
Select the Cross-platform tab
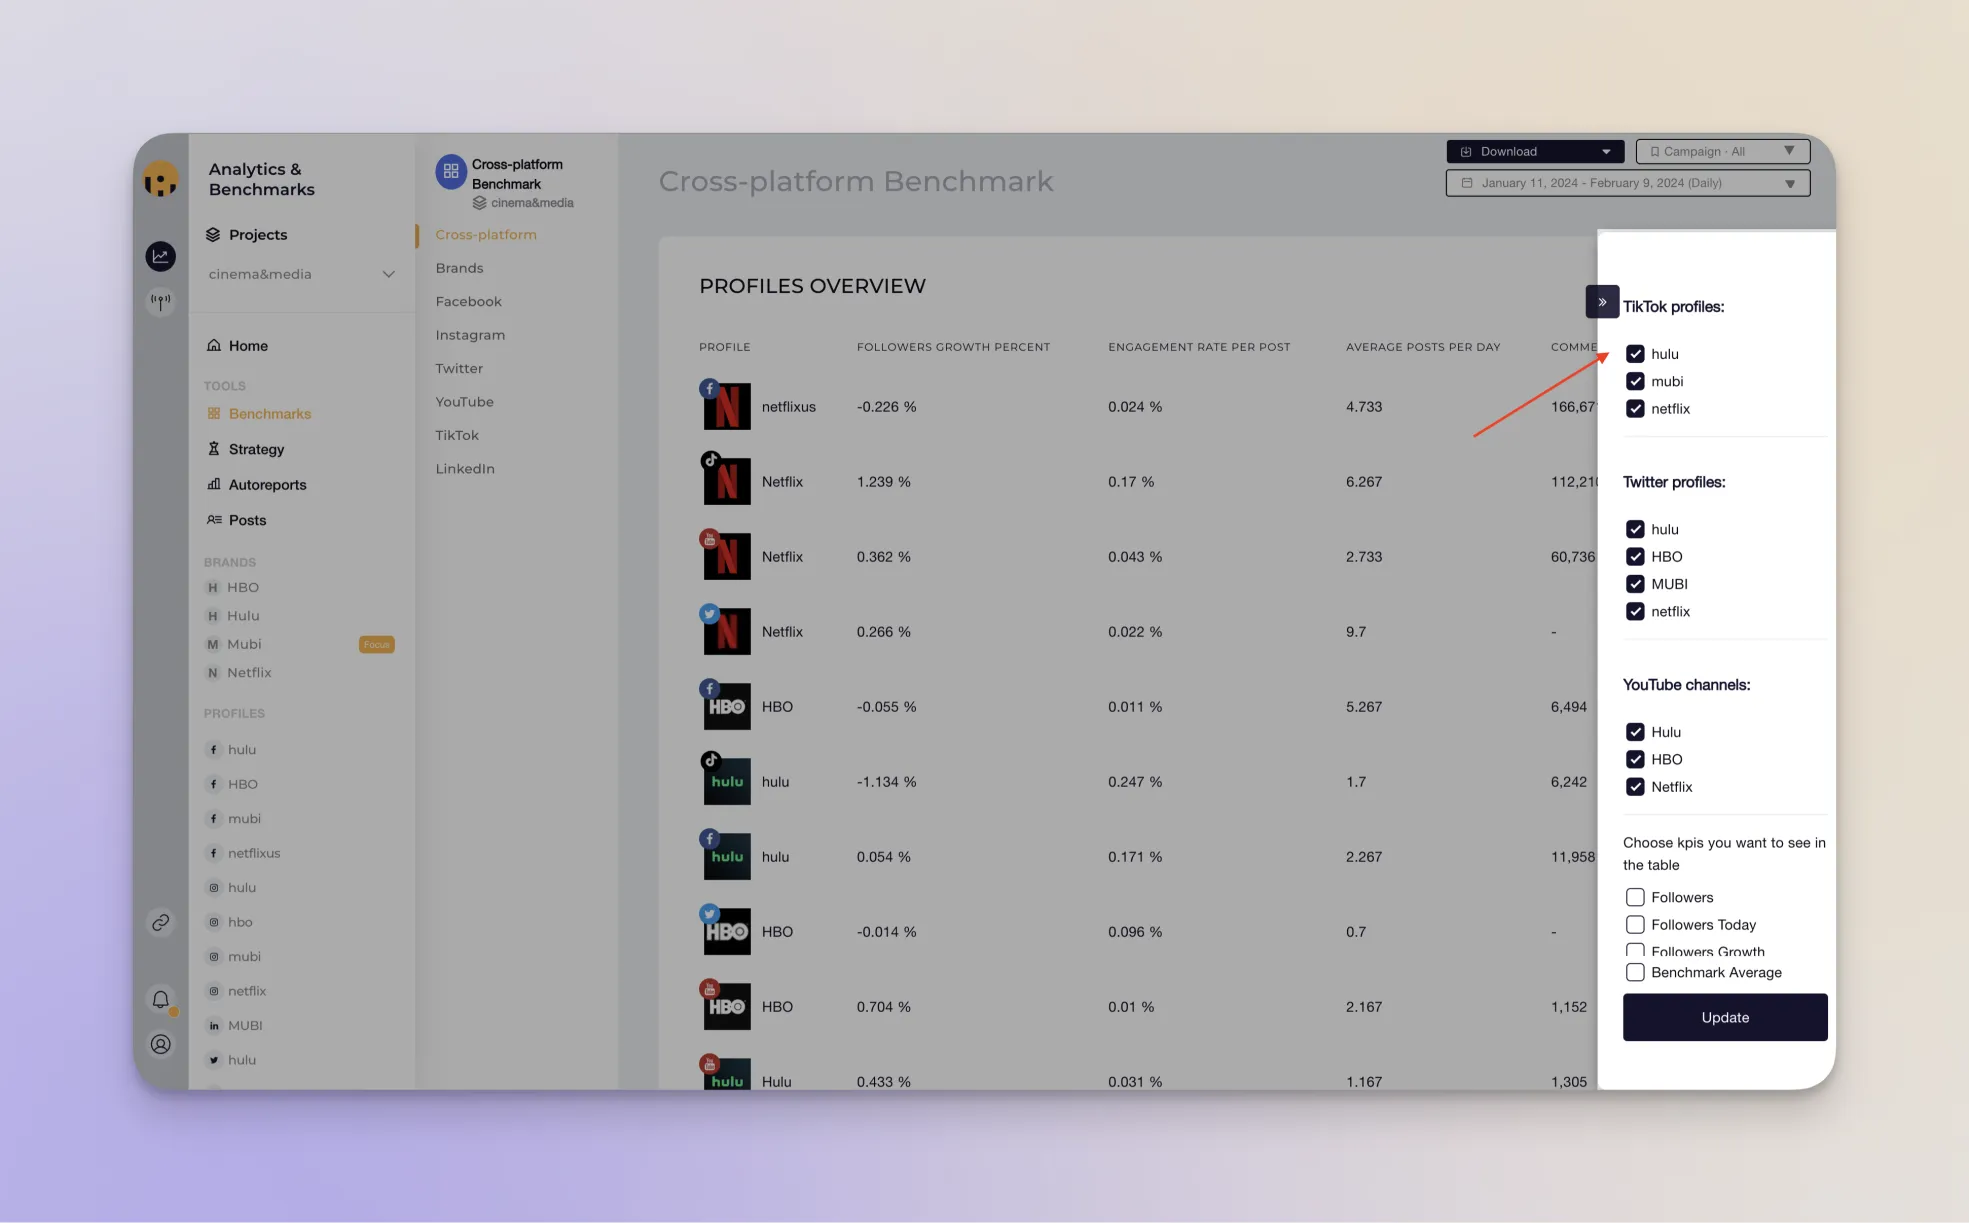pos(486,234)
